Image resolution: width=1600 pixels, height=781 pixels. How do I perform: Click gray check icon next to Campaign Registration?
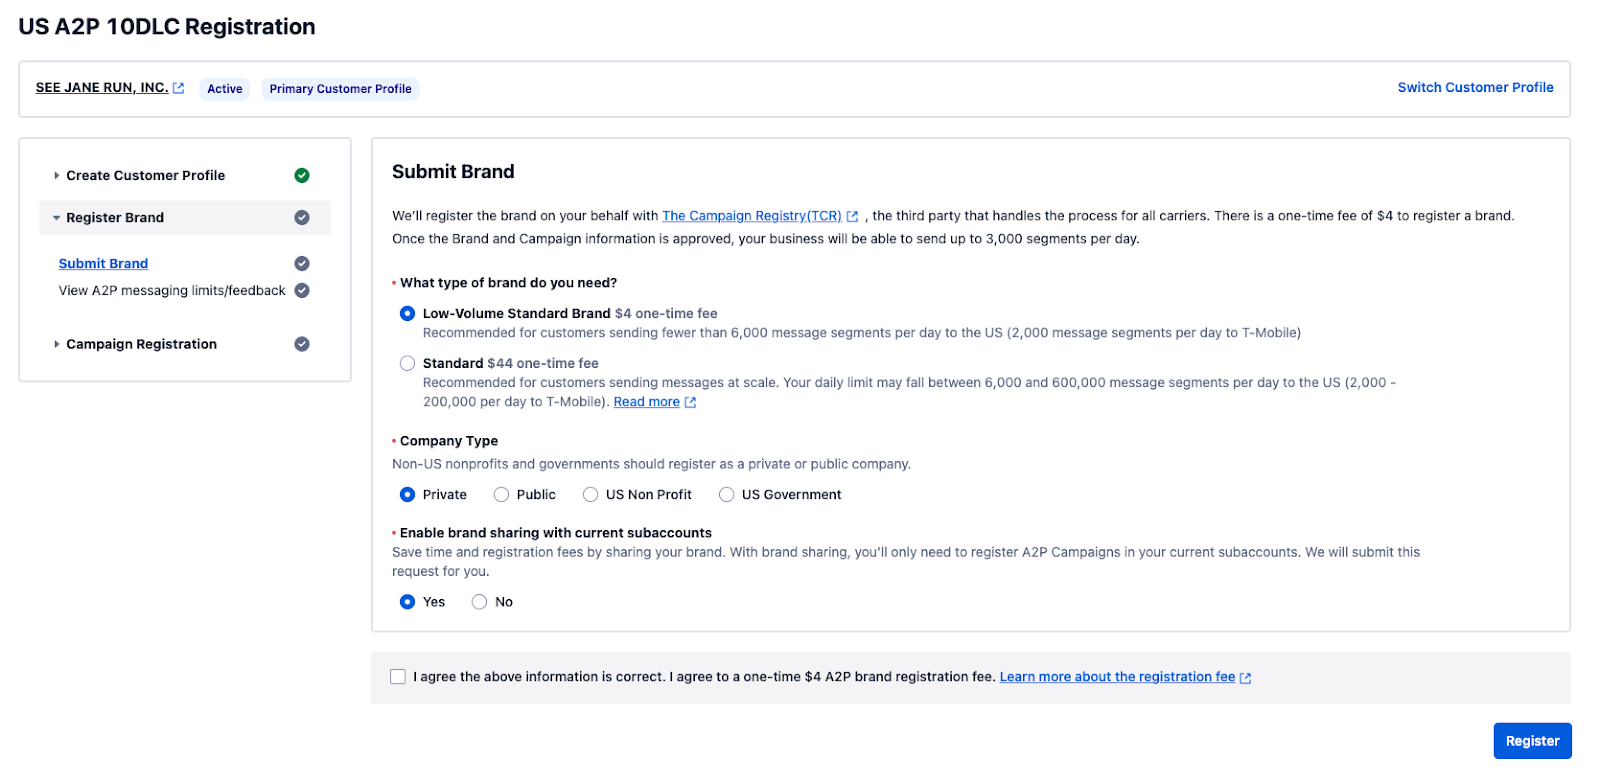[302, 344]
